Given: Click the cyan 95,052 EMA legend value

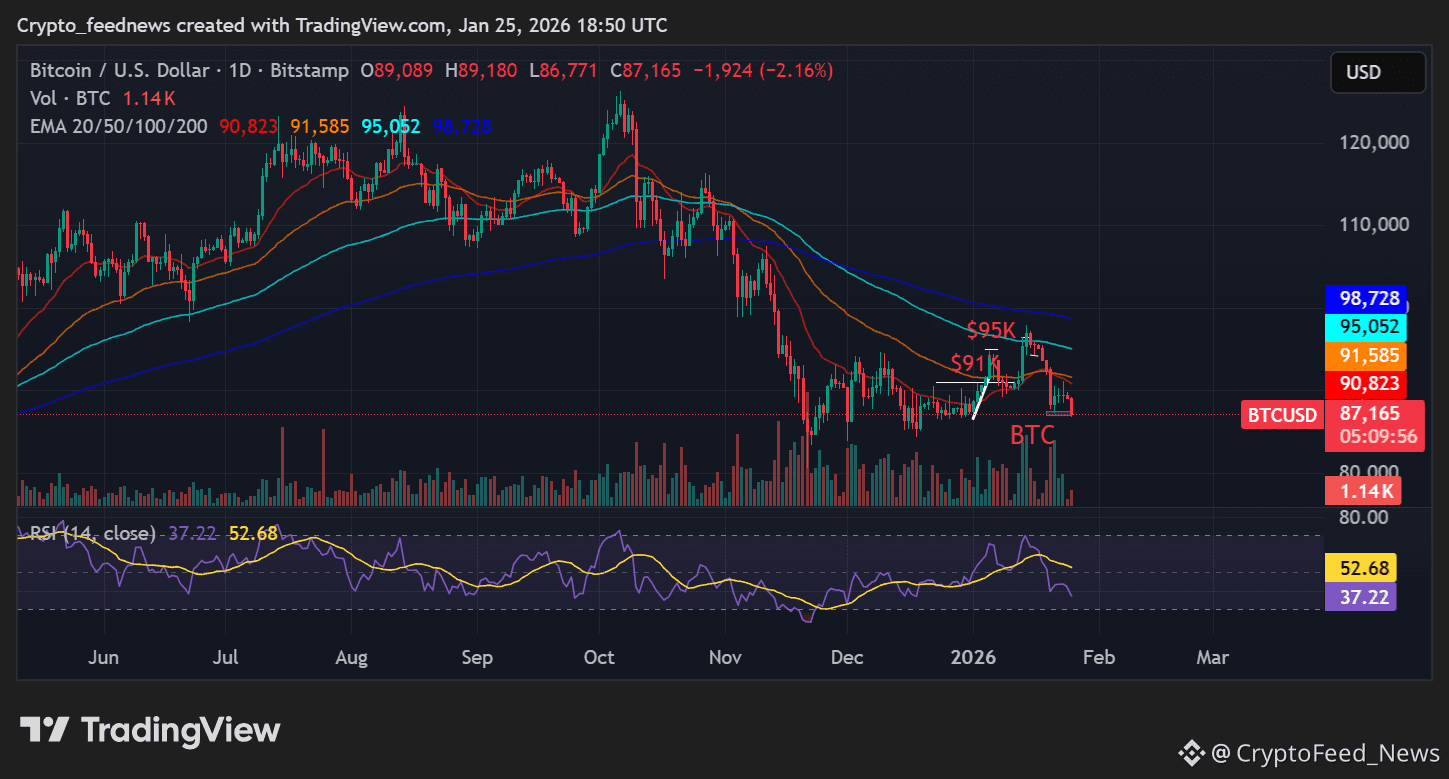Looking at the screenshot, I should click(391, 127).
